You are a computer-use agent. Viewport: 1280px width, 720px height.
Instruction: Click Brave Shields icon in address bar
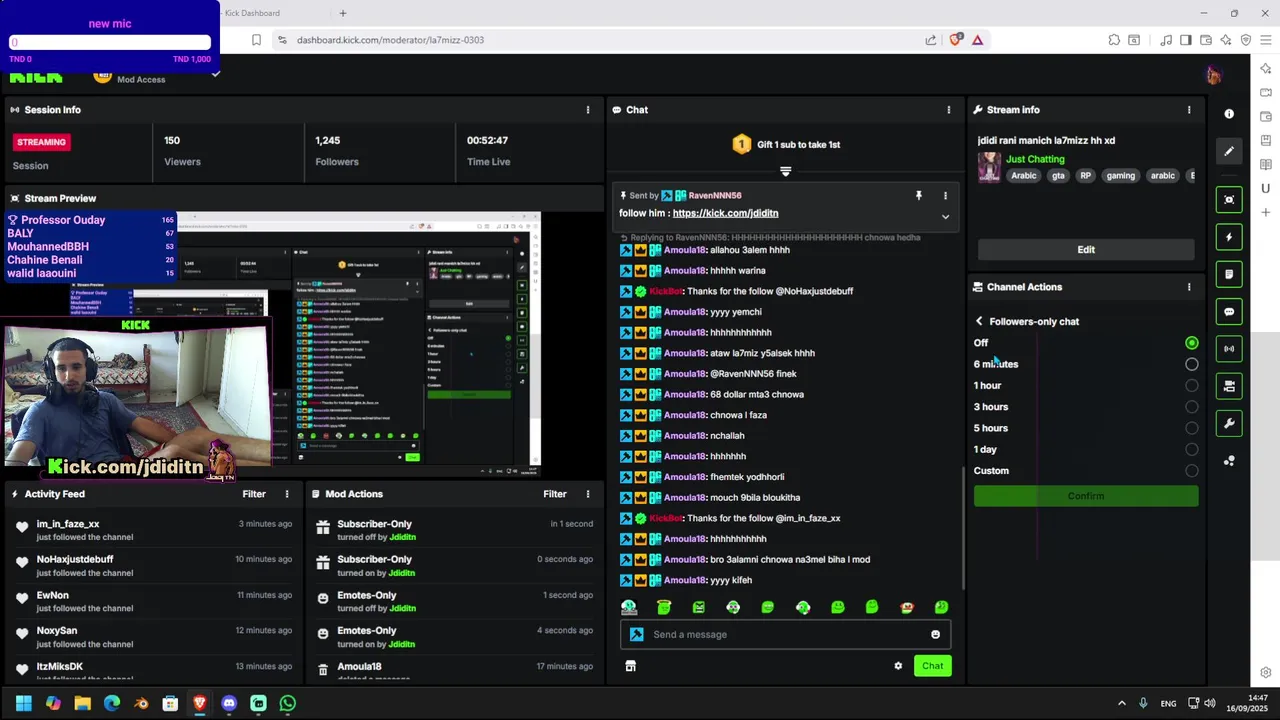click(956, 40)
